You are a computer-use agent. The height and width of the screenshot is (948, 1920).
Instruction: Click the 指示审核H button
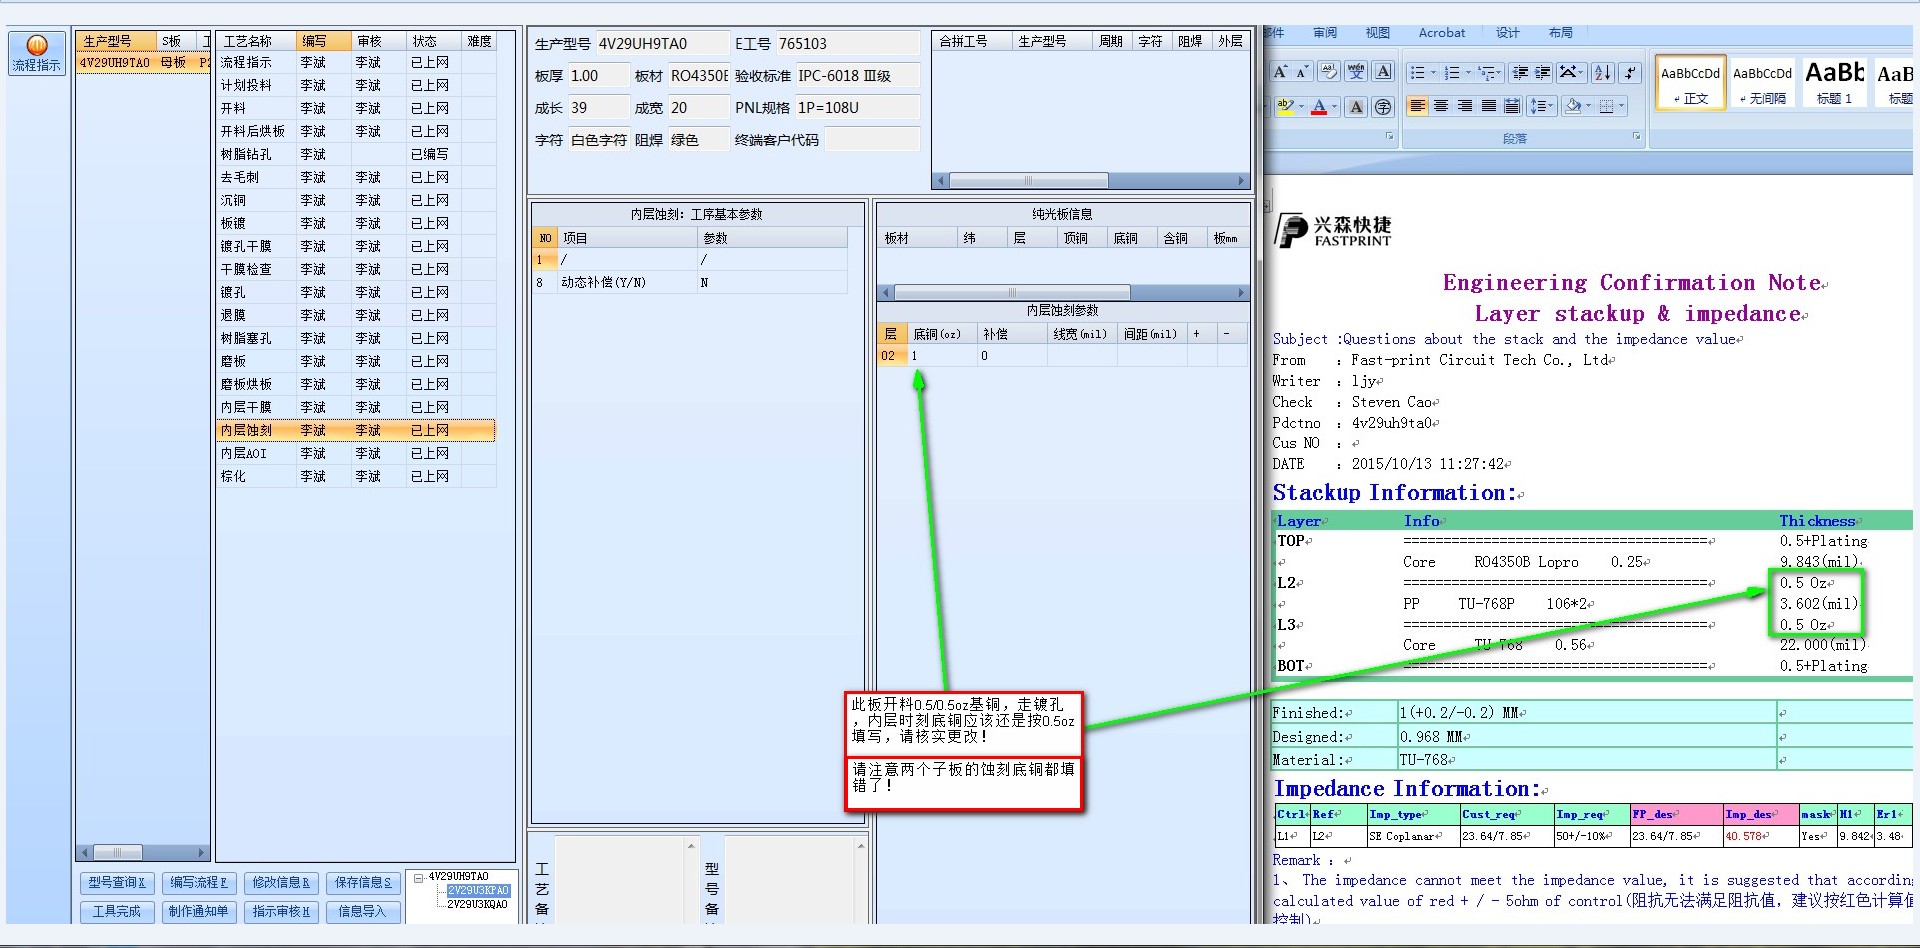(x=281, y=912)
